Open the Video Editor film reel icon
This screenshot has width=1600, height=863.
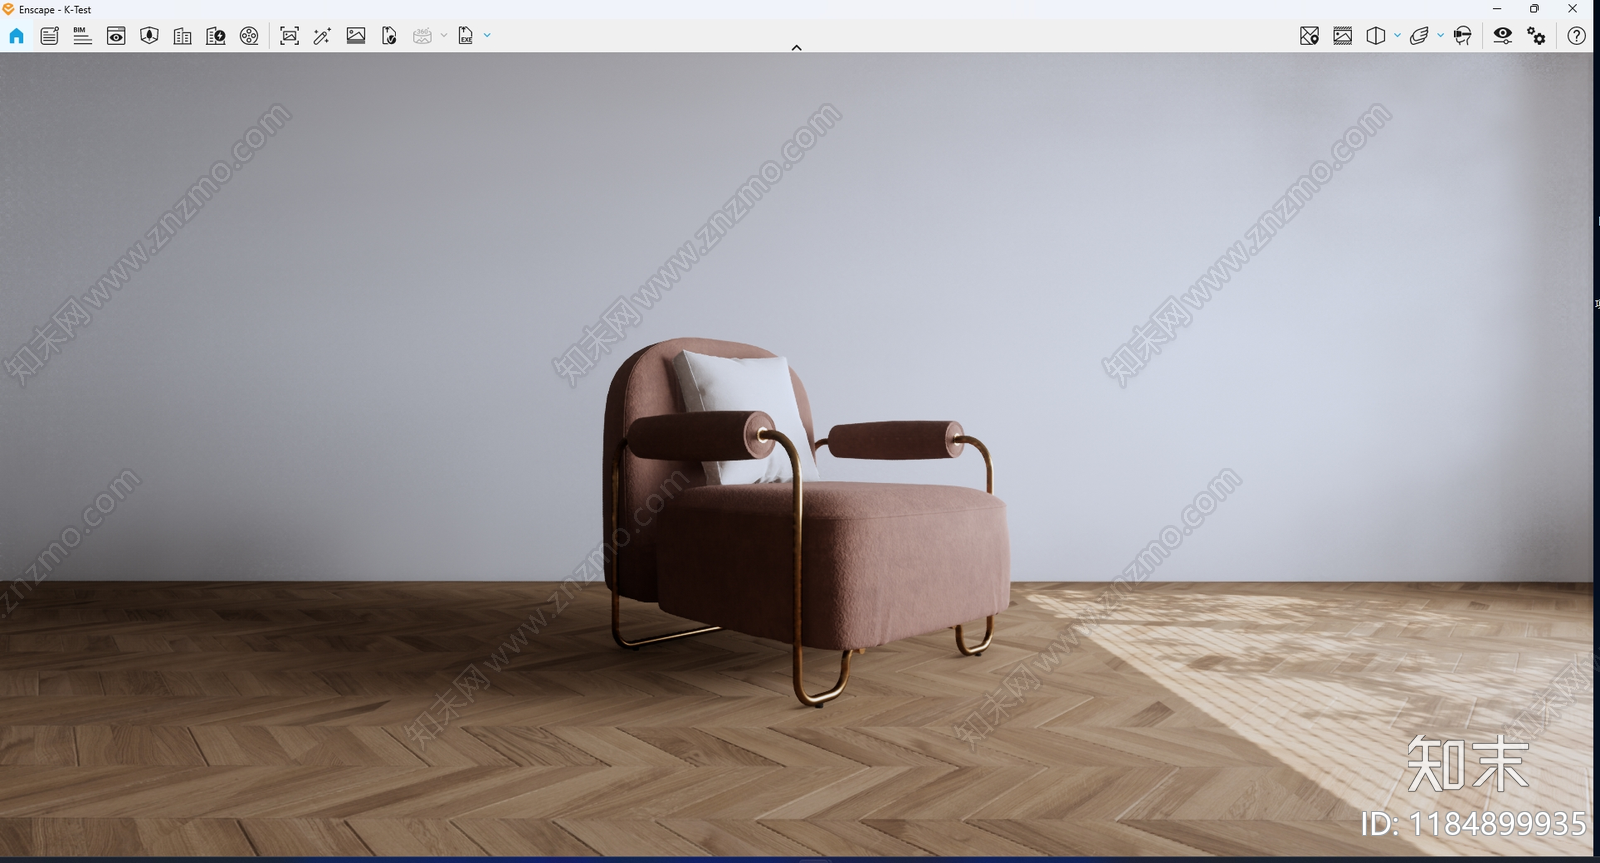pos(249,36)
